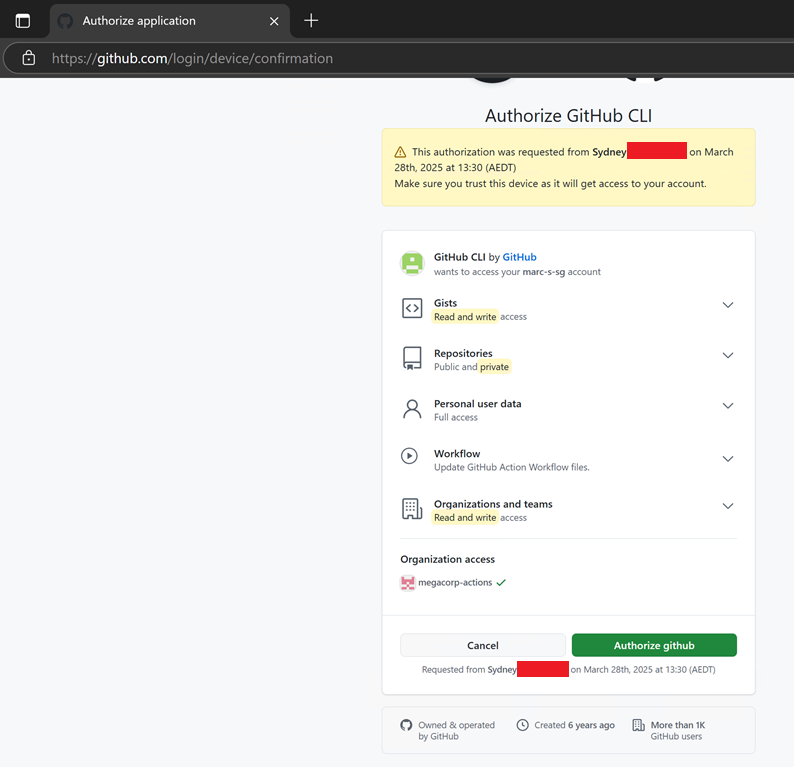
Task: Expand the Personal user data chevron
Action: [x=728, y=406]
